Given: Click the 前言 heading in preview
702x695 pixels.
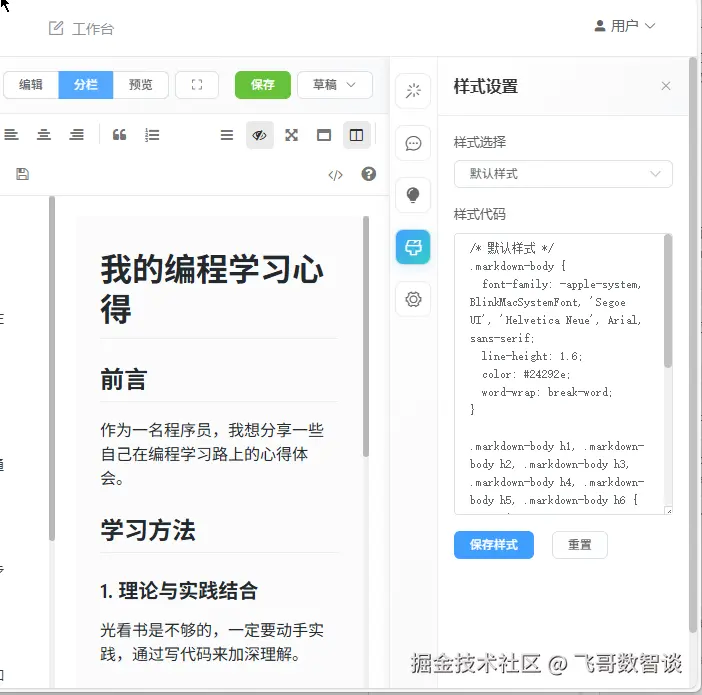Looking at the screenshot, I should click(x=124, y=379).
